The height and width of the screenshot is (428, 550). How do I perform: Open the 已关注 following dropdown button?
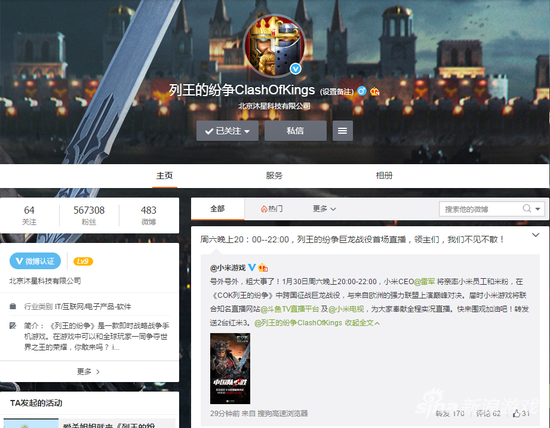click(x=227, y=131)
